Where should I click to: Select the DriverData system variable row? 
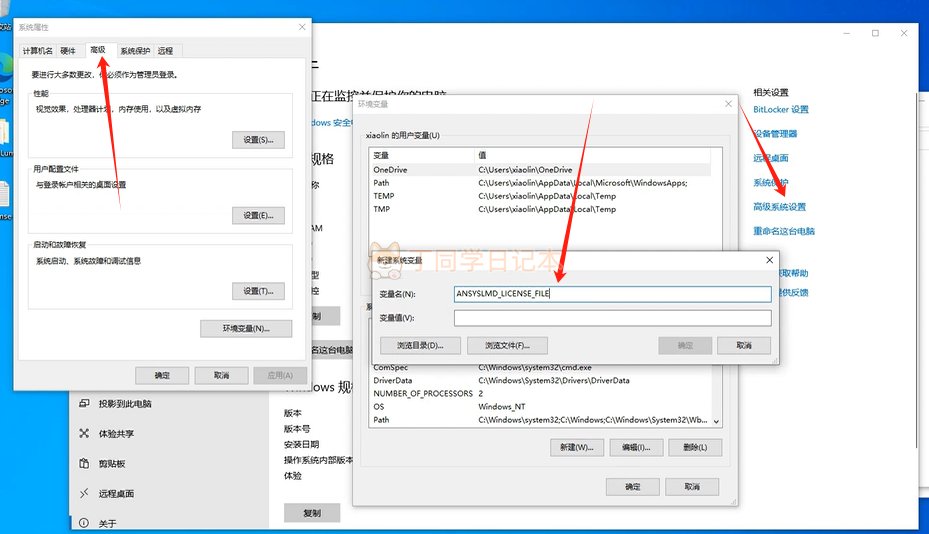coord(540,380)
